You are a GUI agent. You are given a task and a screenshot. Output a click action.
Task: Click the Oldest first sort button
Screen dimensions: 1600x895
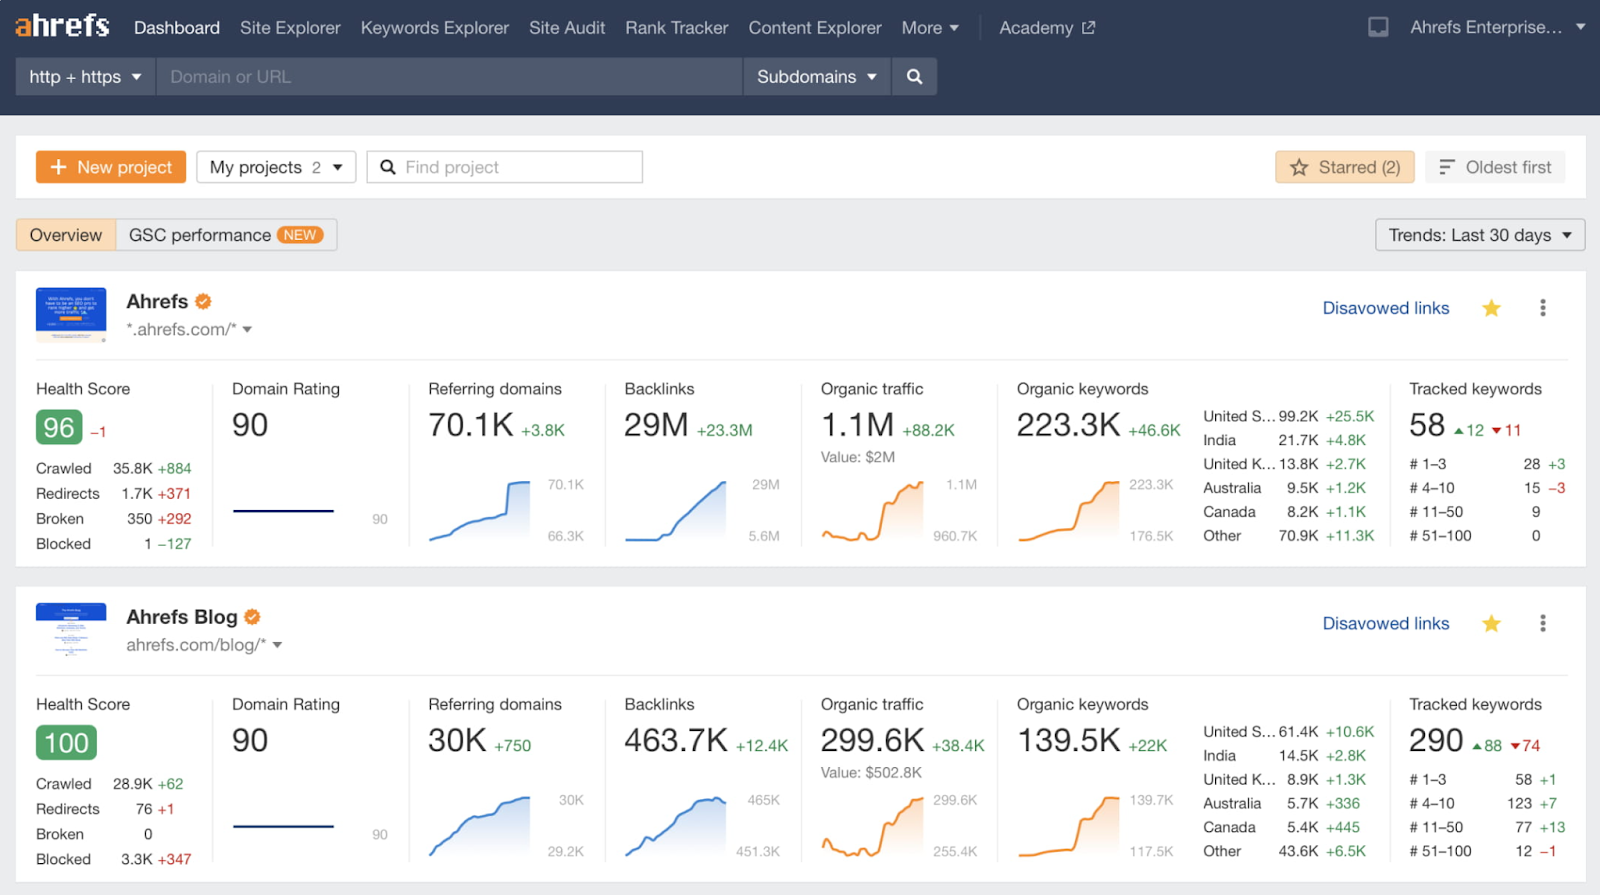tap(1495, 167)
